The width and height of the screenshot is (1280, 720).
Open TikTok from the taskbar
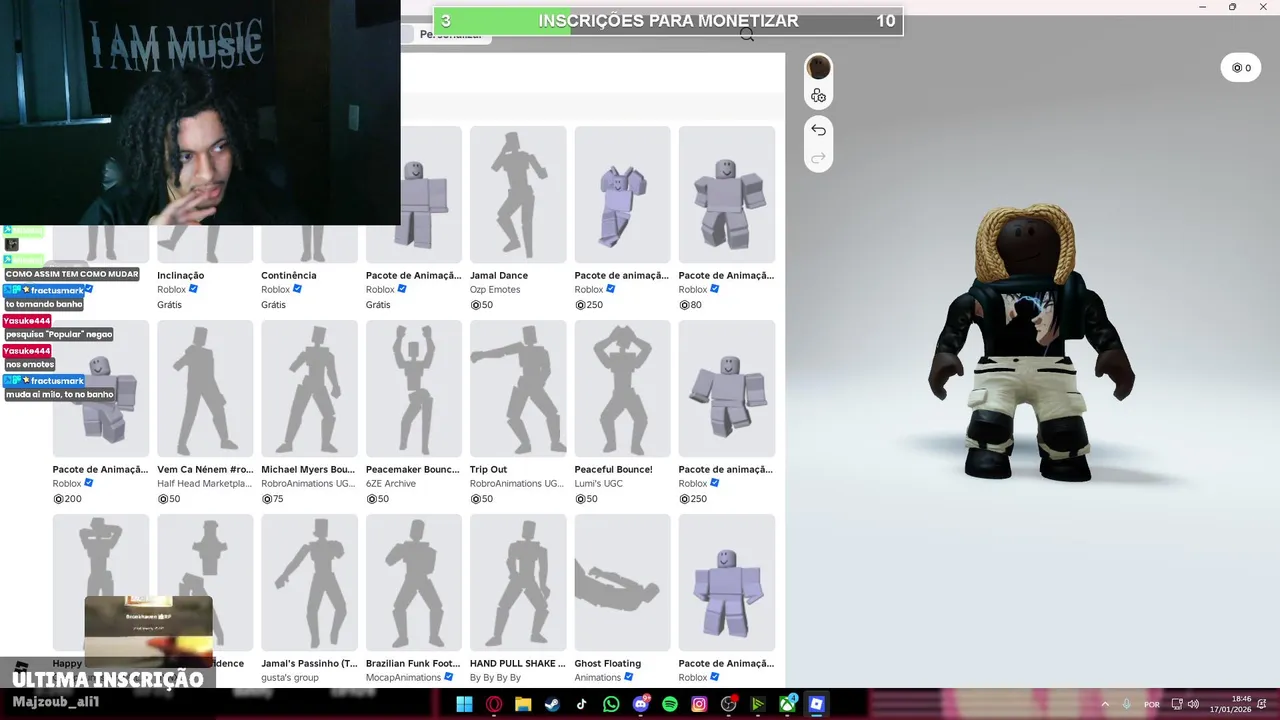tap(582, 704)
